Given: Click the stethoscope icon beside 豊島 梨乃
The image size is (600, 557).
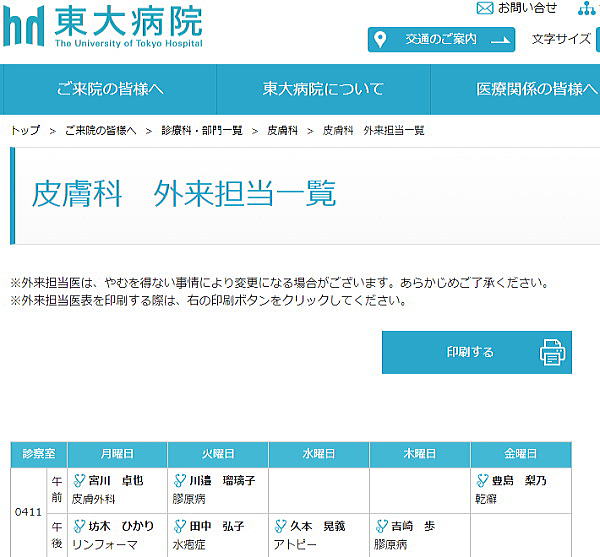Looking at the screenshot, I should [x=483, y=481].
